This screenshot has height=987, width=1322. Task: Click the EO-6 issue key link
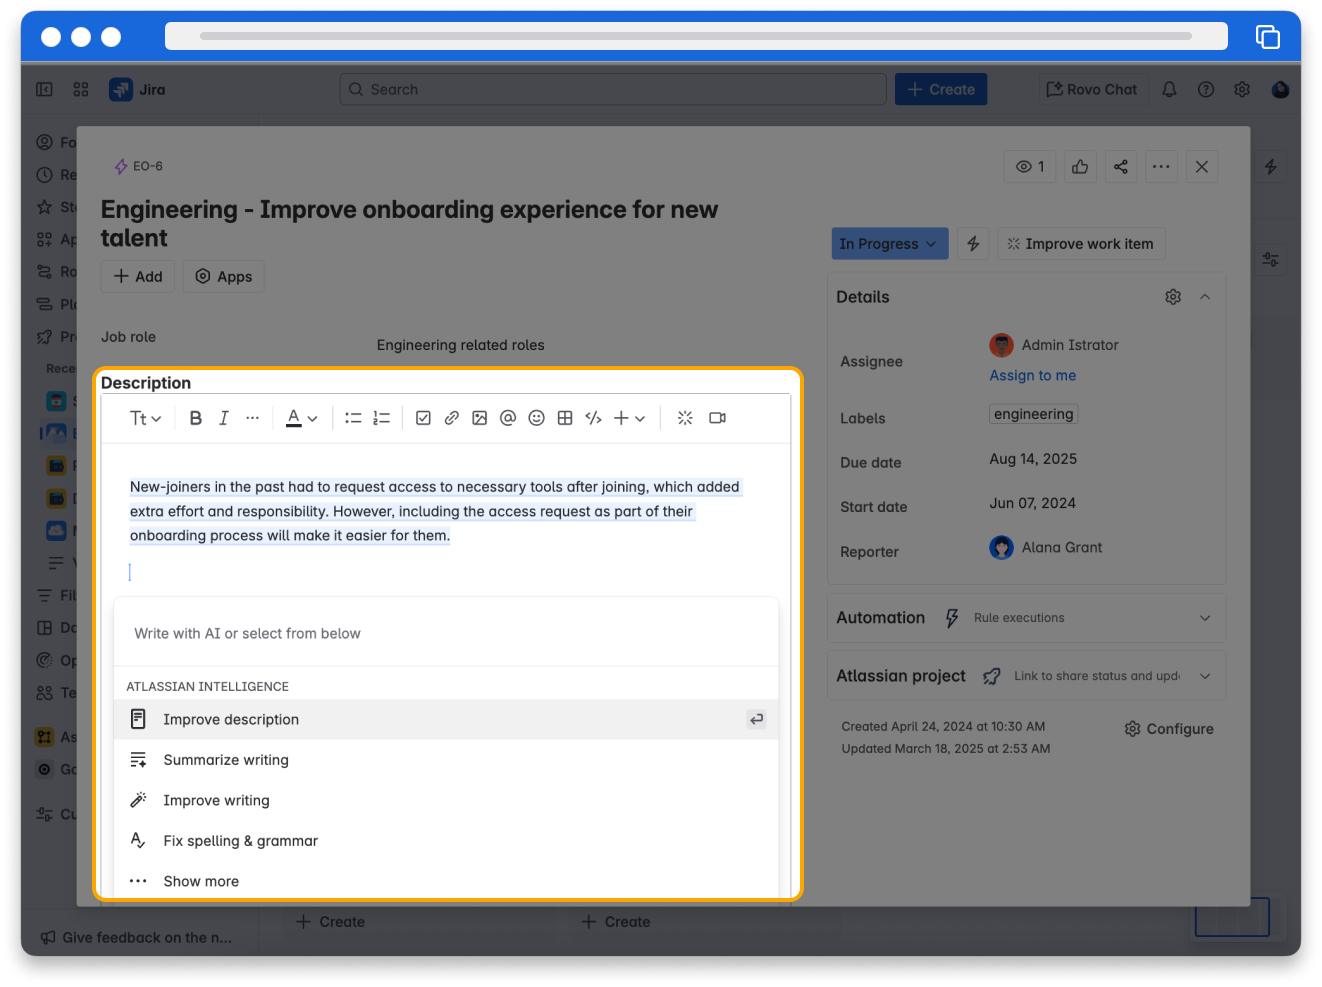[x=148, y=166]
